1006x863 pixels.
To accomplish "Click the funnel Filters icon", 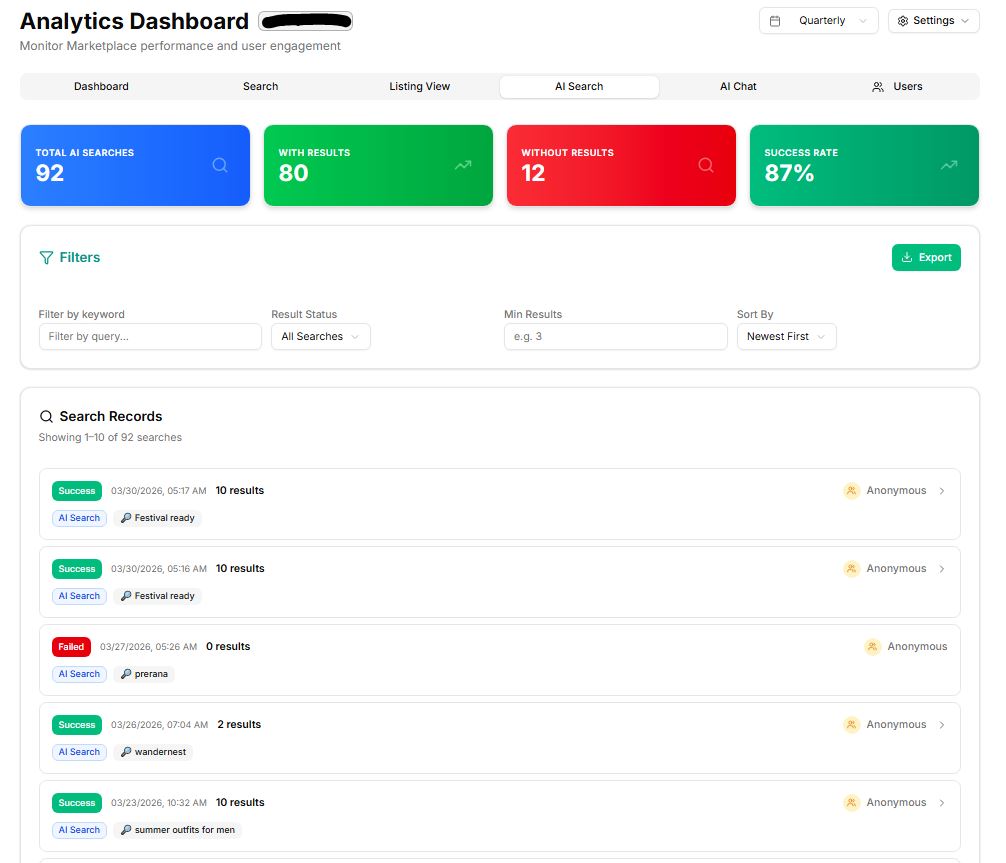I will point(46,258).
